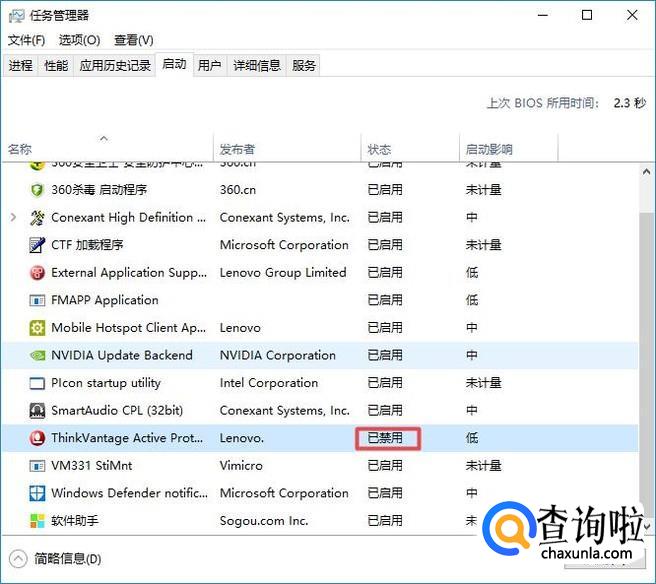
Task: Click the Mobile Hotspot Client gear icon
Action: [37, 328]
